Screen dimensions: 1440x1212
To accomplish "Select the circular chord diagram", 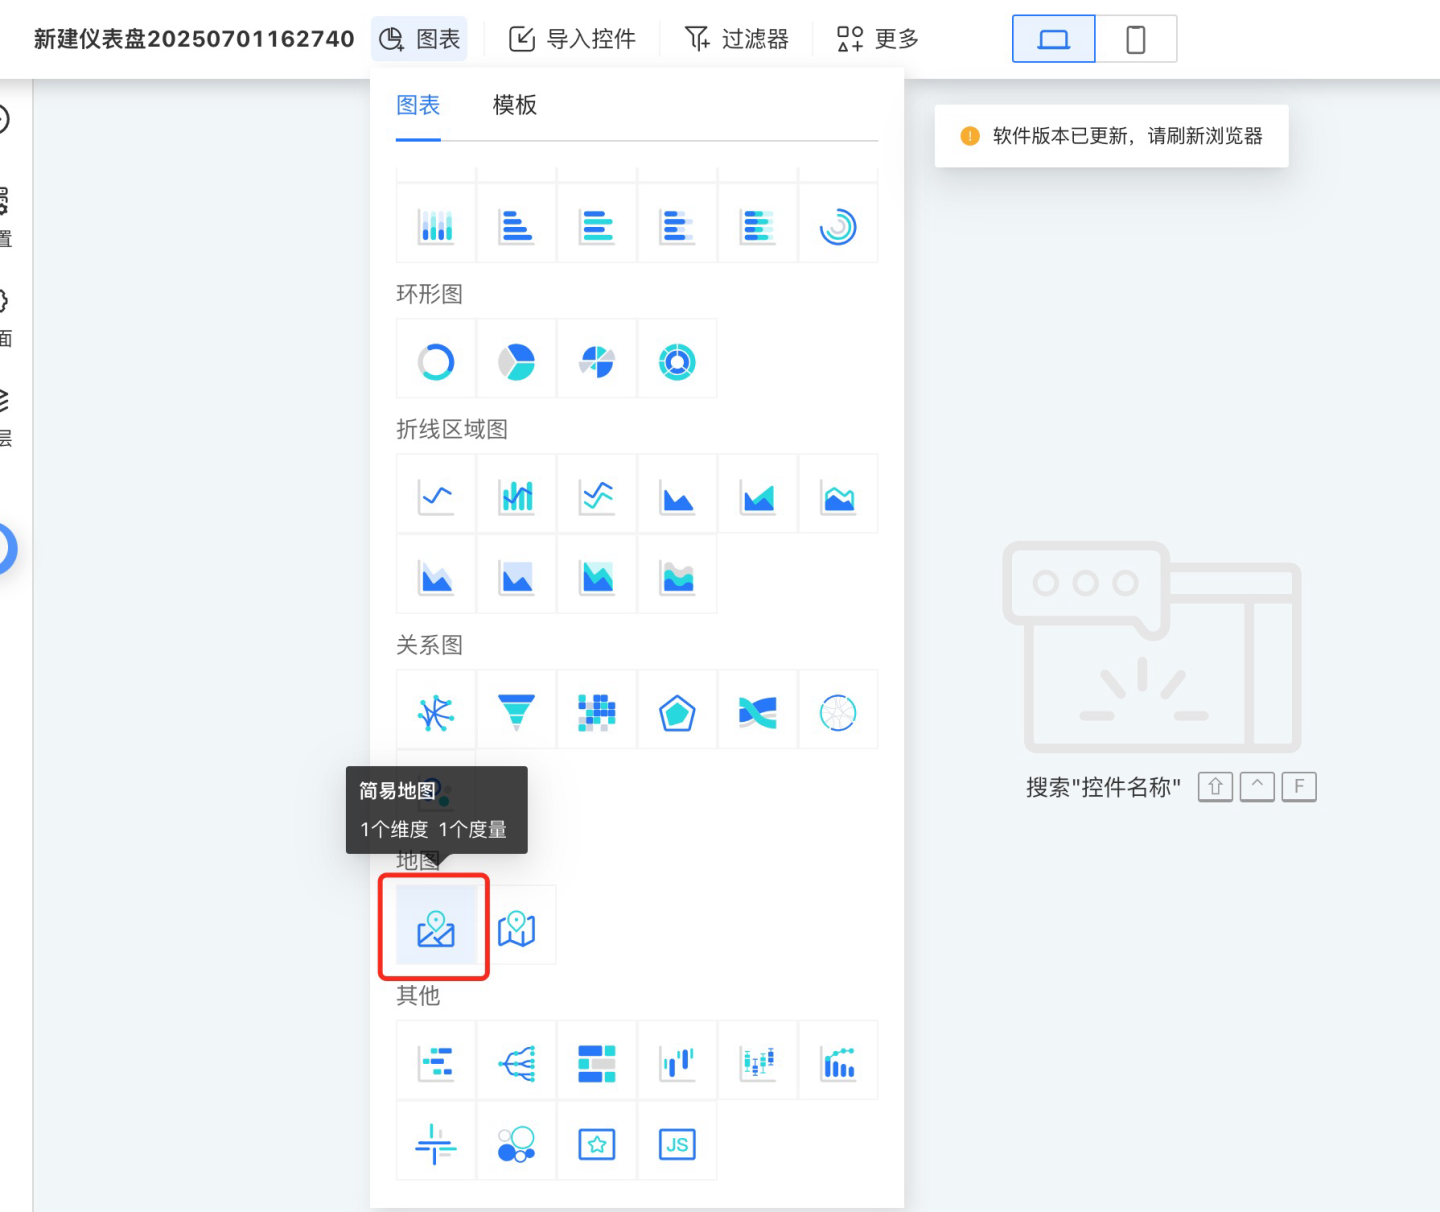I will tap(838, 712).
